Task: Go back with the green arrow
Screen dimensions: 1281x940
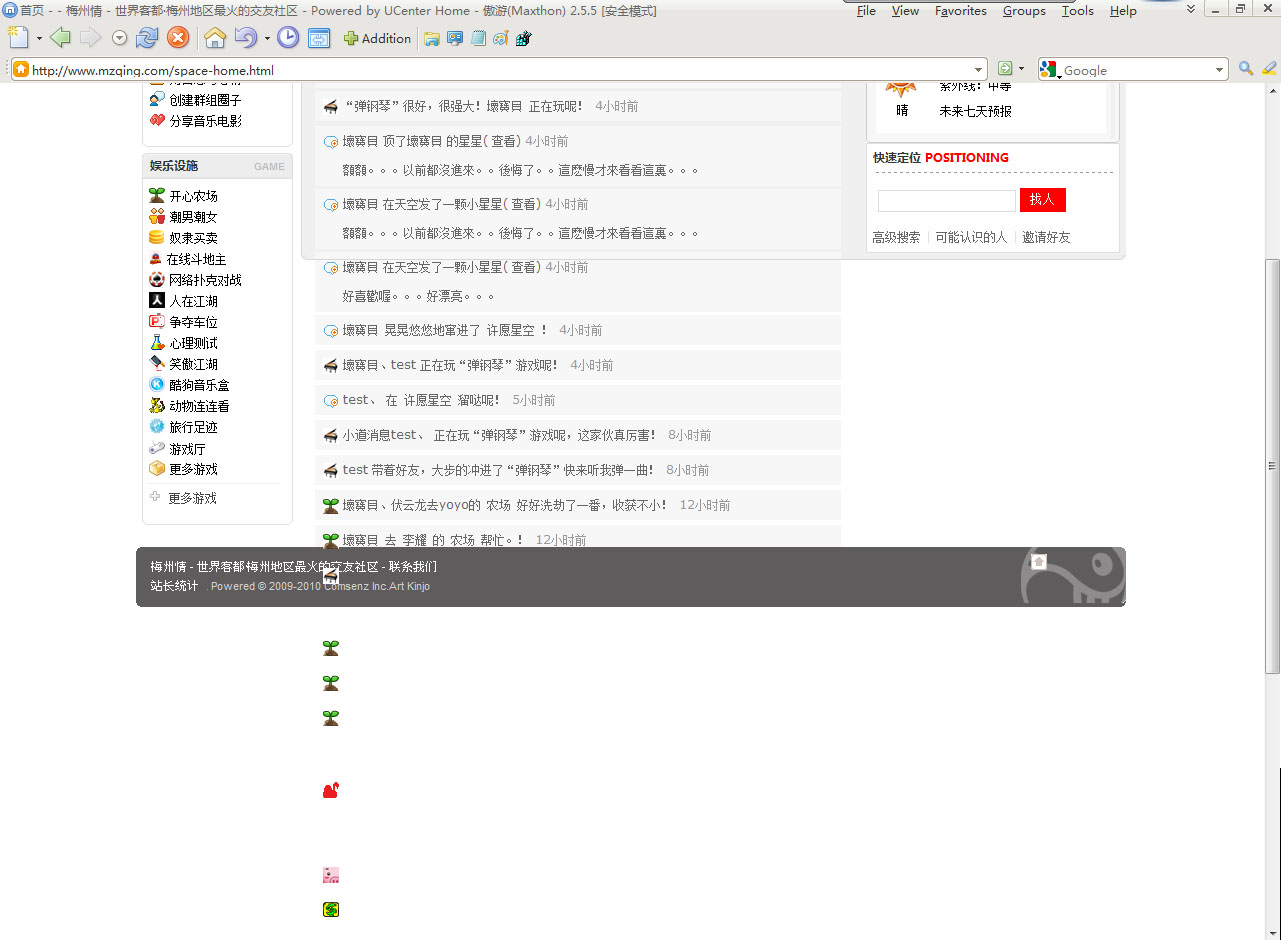Action: 60,38
